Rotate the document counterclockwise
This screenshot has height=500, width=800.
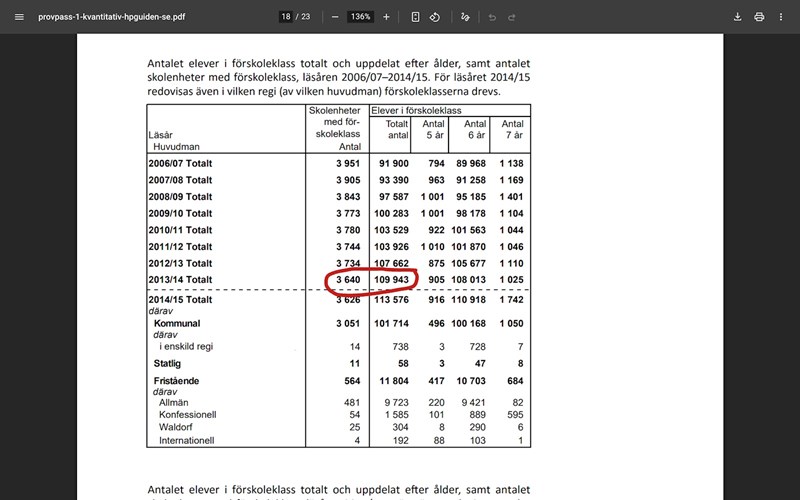click(x=435, y=17)
